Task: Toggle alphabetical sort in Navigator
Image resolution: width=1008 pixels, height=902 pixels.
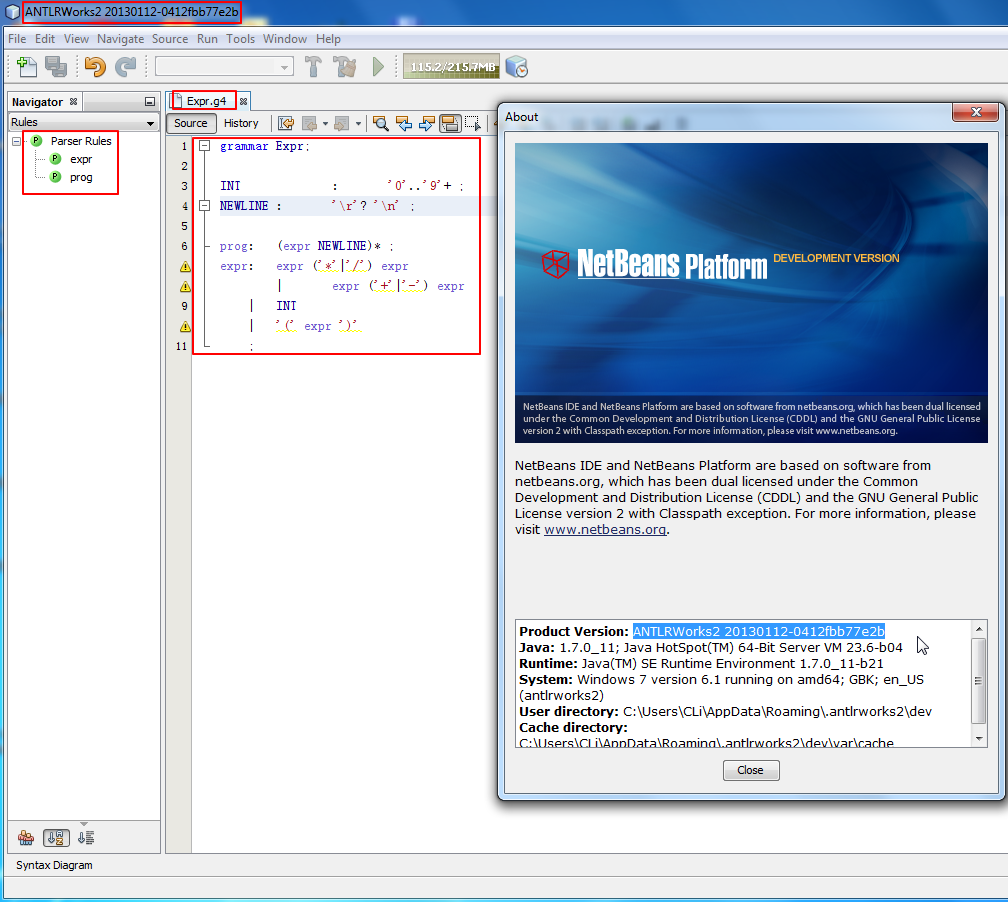Action: click(x=56, y=838)
